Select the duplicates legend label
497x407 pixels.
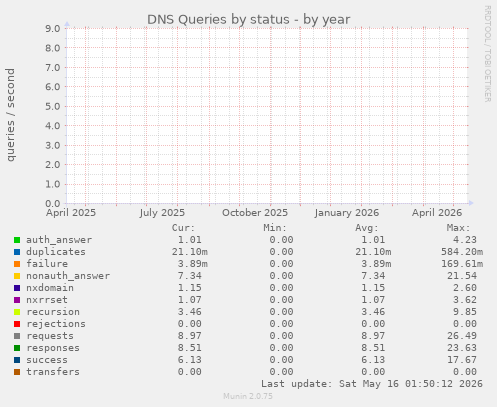(56, 252)
